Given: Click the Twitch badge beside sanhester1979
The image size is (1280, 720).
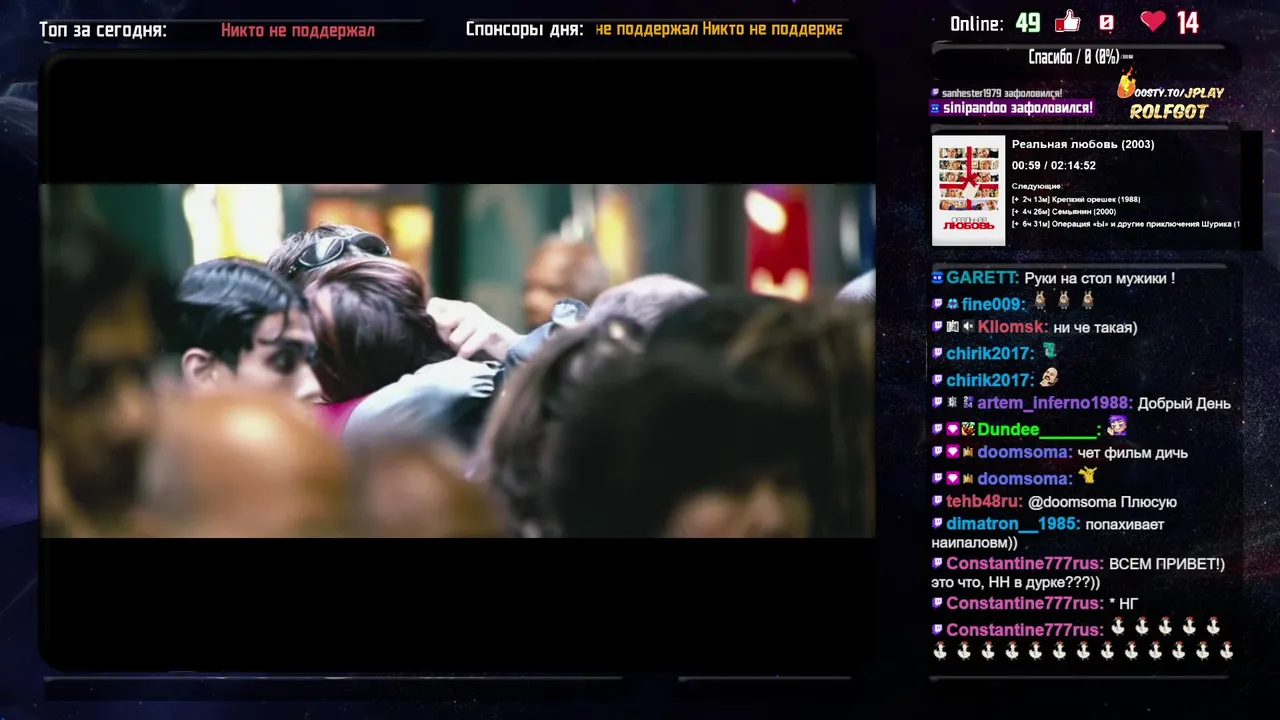Looking at the screenshot, I should (936, 93).
